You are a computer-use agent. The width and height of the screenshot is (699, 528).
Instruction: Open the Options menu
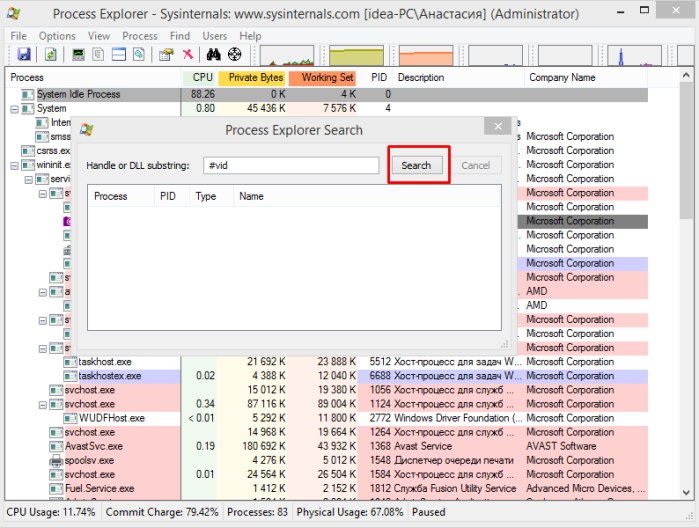point(57,36)
